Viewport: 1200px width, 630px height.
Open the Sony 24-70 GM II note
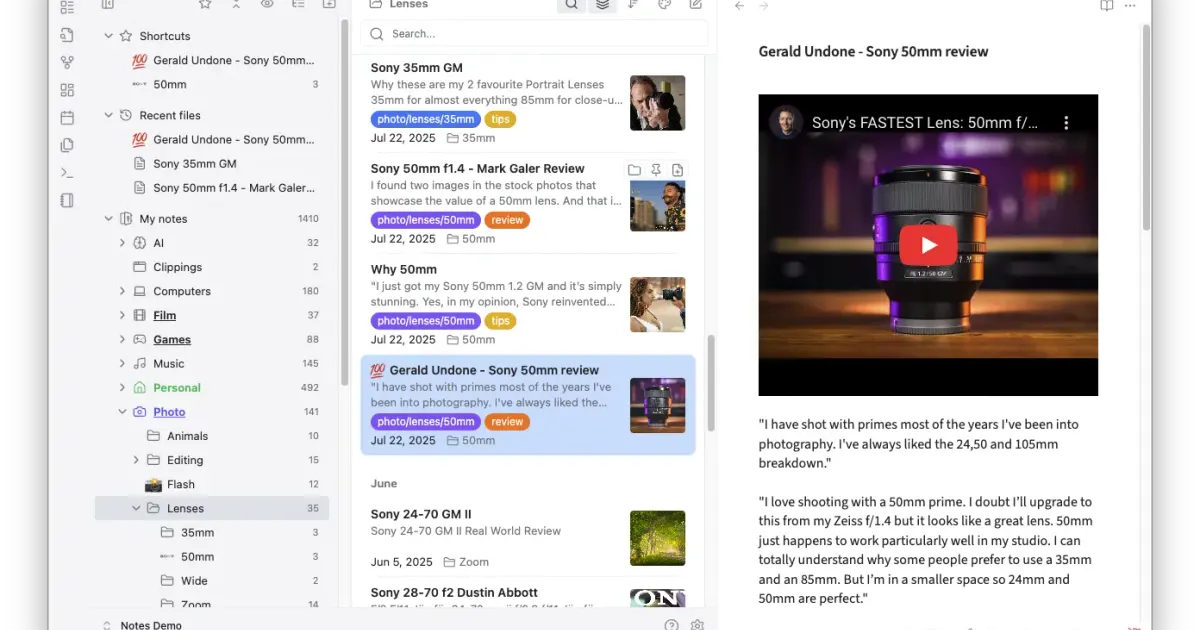tap(528, 538)
